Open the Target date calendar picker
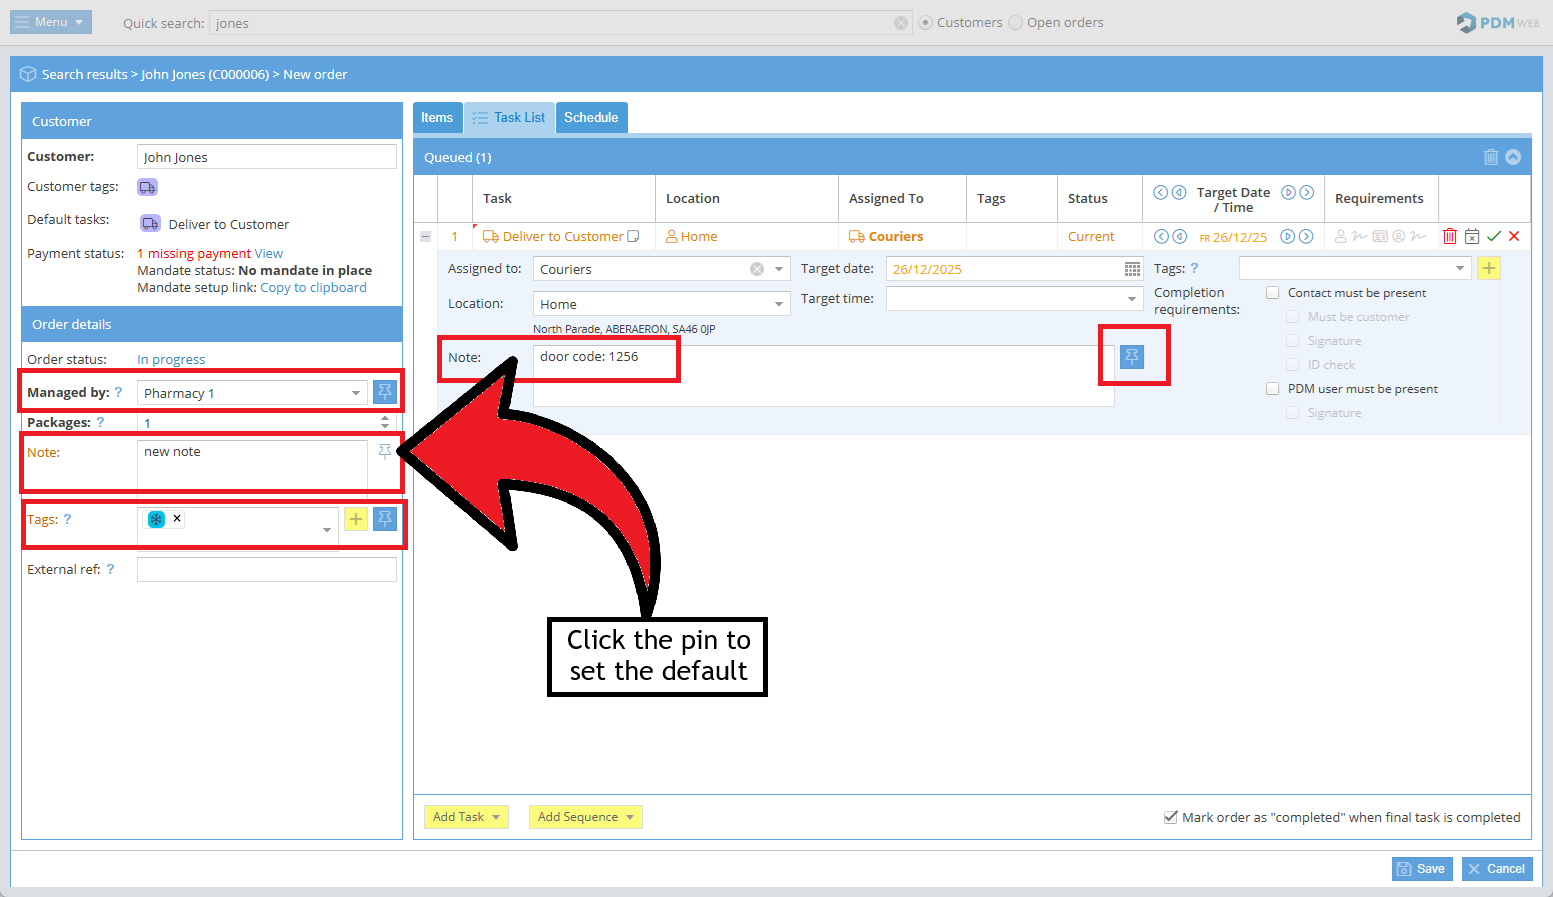Screen dimensions: 1553x897 tap(1132, 269)
